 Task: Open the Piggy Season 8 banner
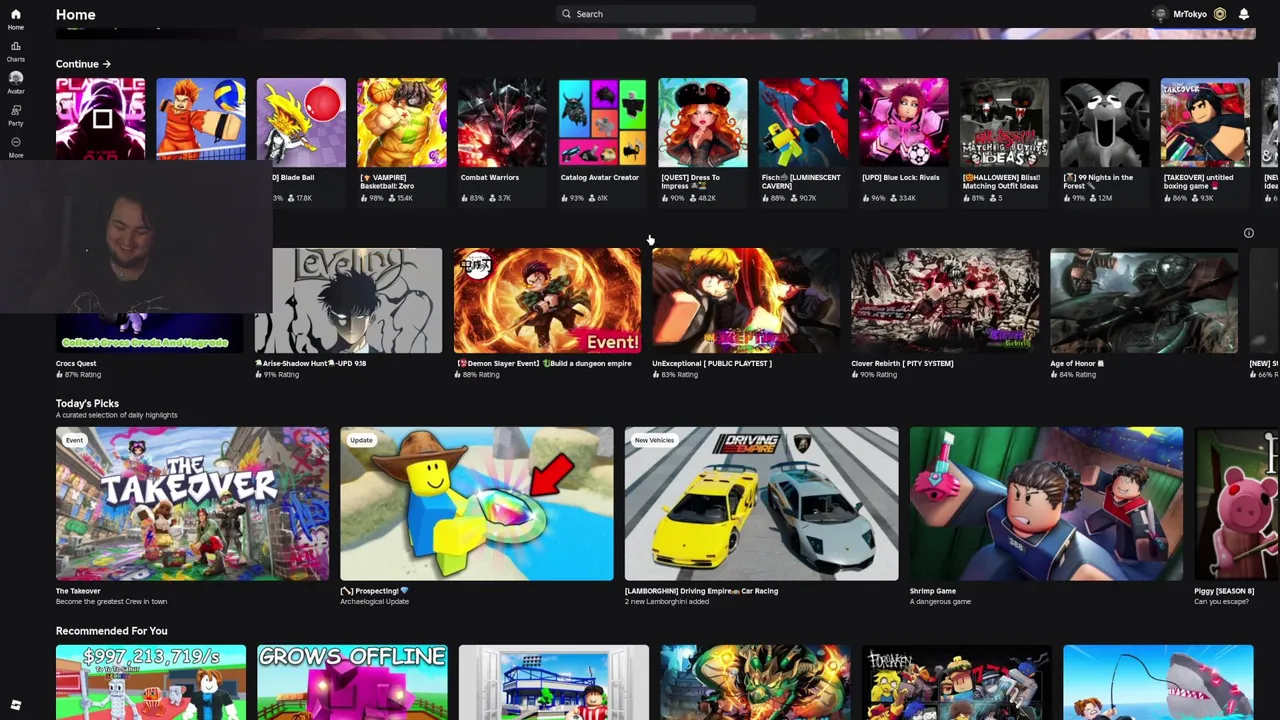[x=1237, y=504]
